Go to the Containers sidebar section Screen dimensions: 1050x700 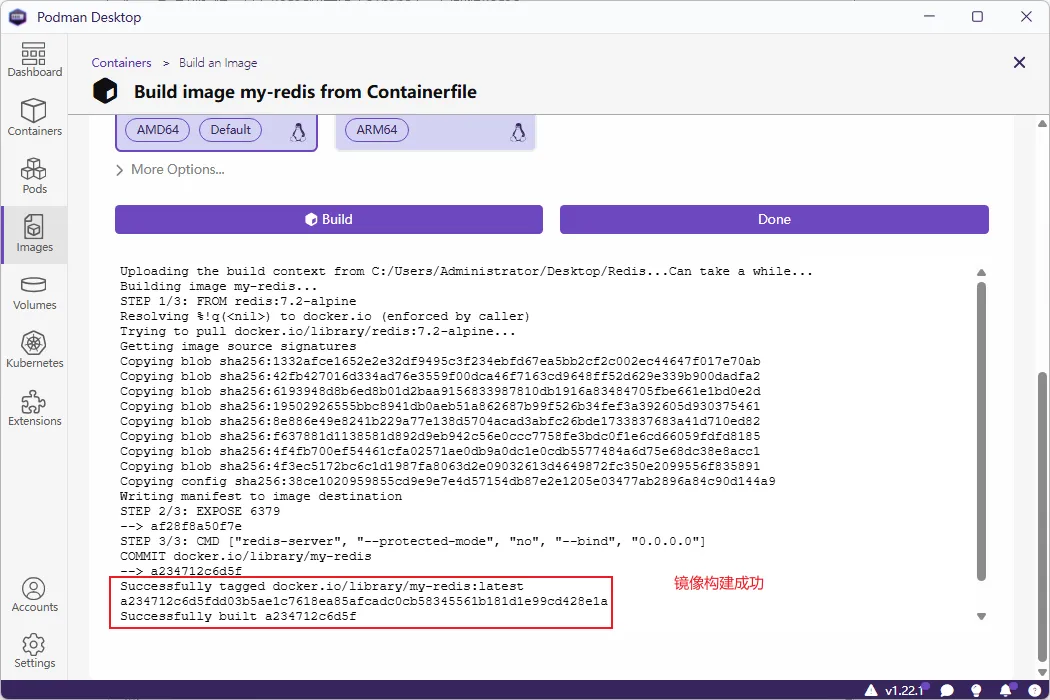(34, 118)
